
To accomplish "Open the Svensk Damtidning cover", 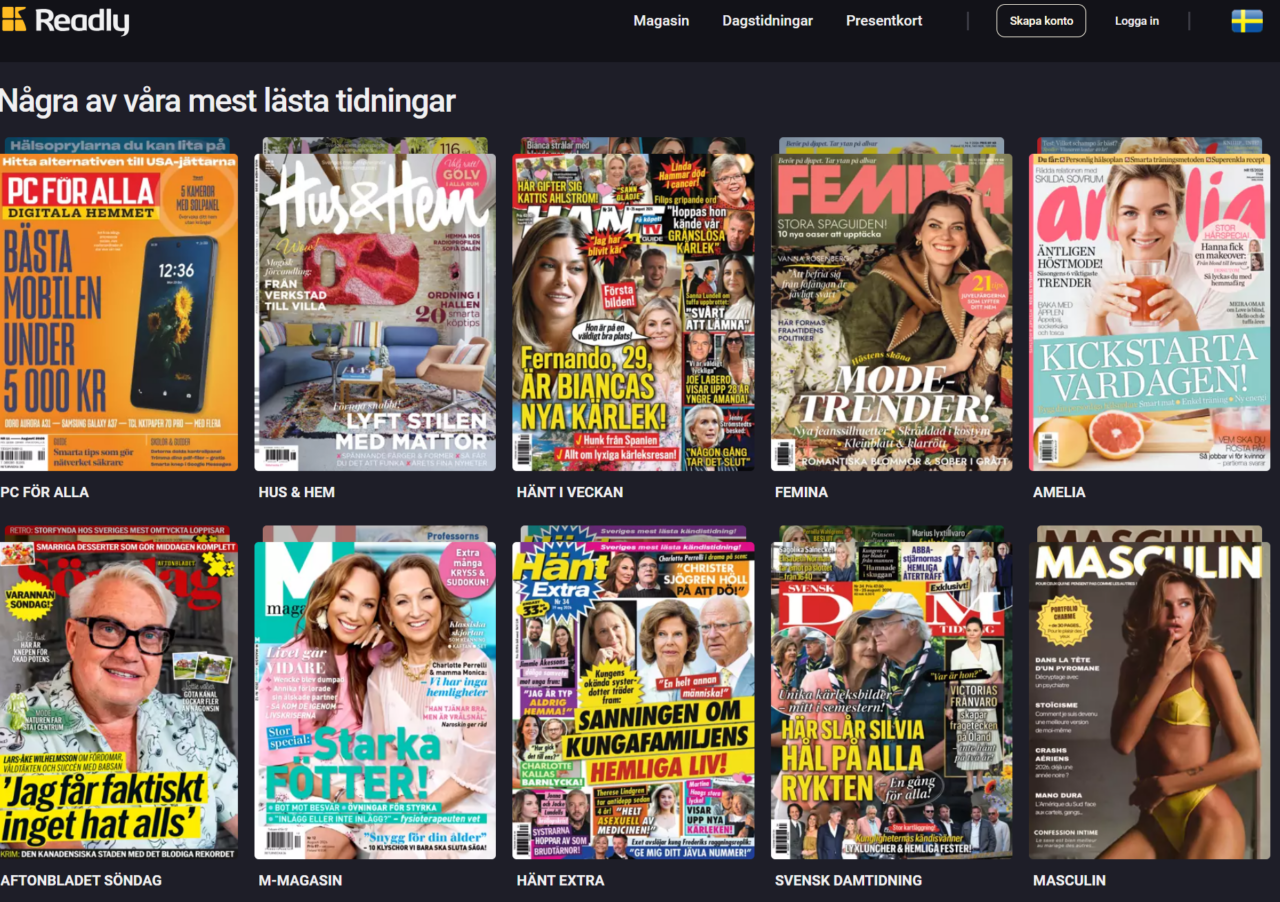I will (891, 700).
